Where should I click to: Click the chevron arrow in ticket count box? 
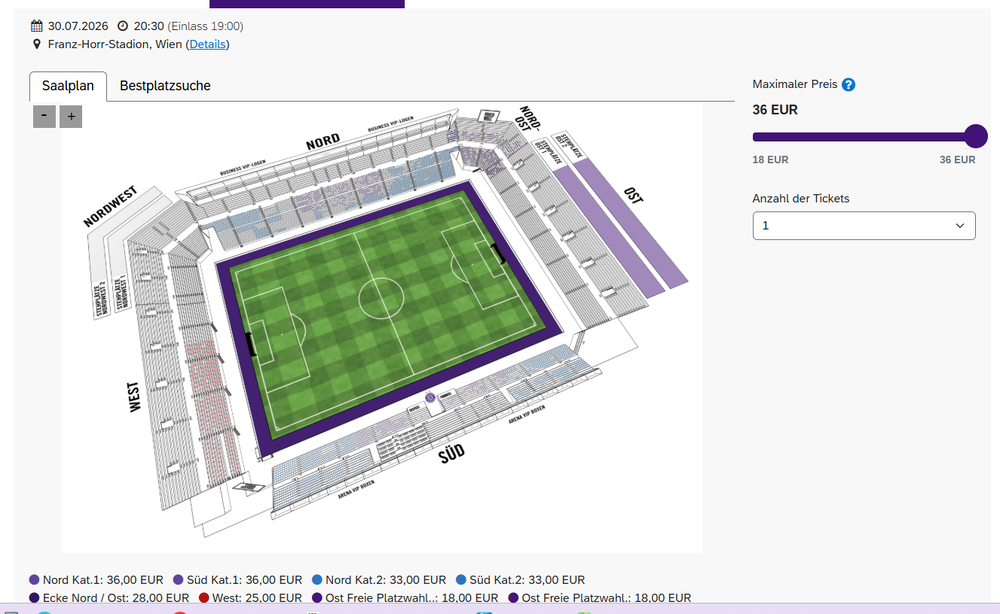959,226
